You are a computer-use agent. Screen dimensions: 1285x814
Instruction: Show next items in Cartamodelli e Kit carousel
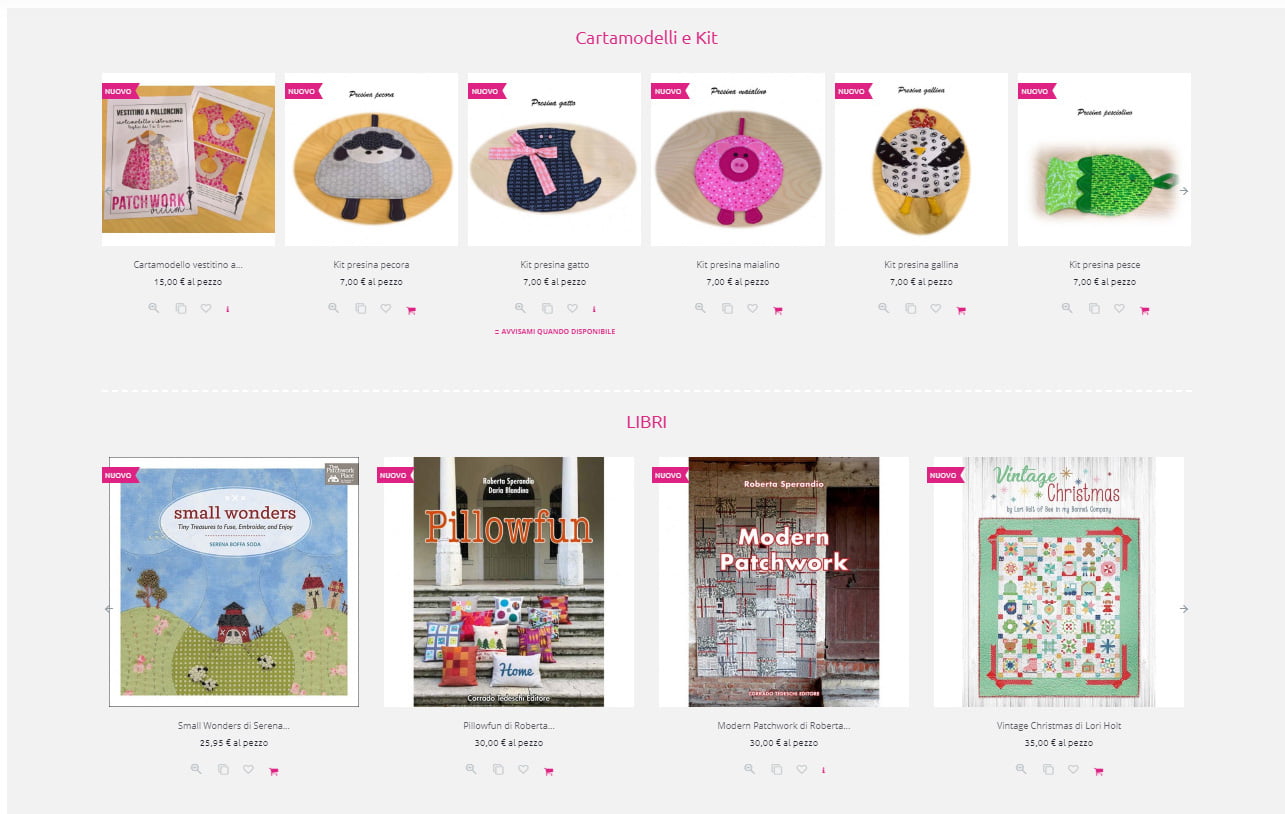[x=1184, y=190]
